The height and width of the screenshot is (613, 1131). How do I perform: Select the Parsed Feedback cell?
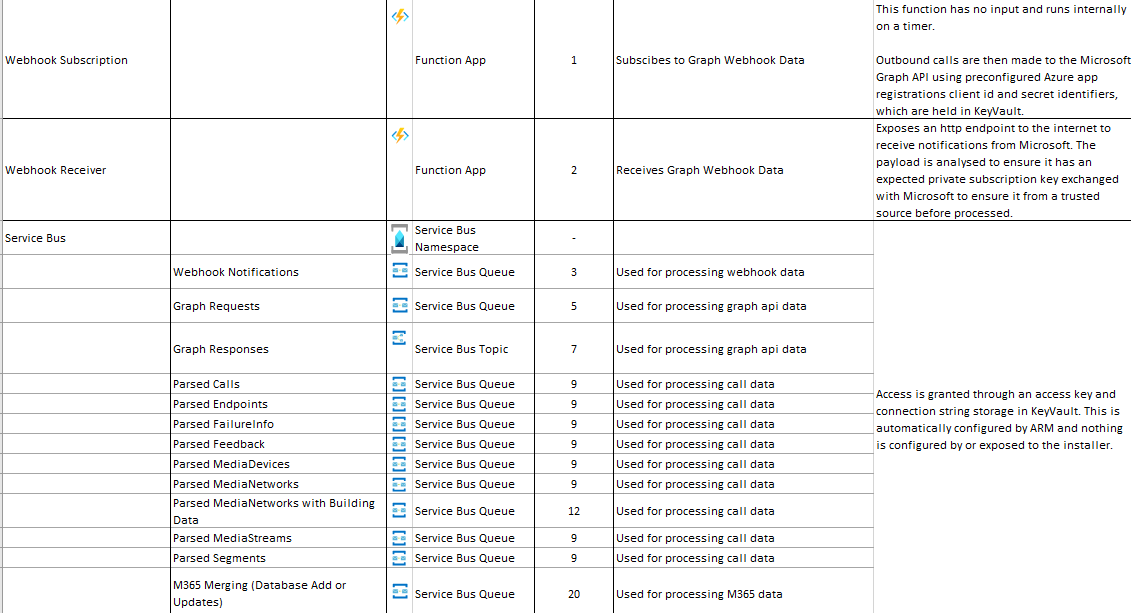coord(278,444)
